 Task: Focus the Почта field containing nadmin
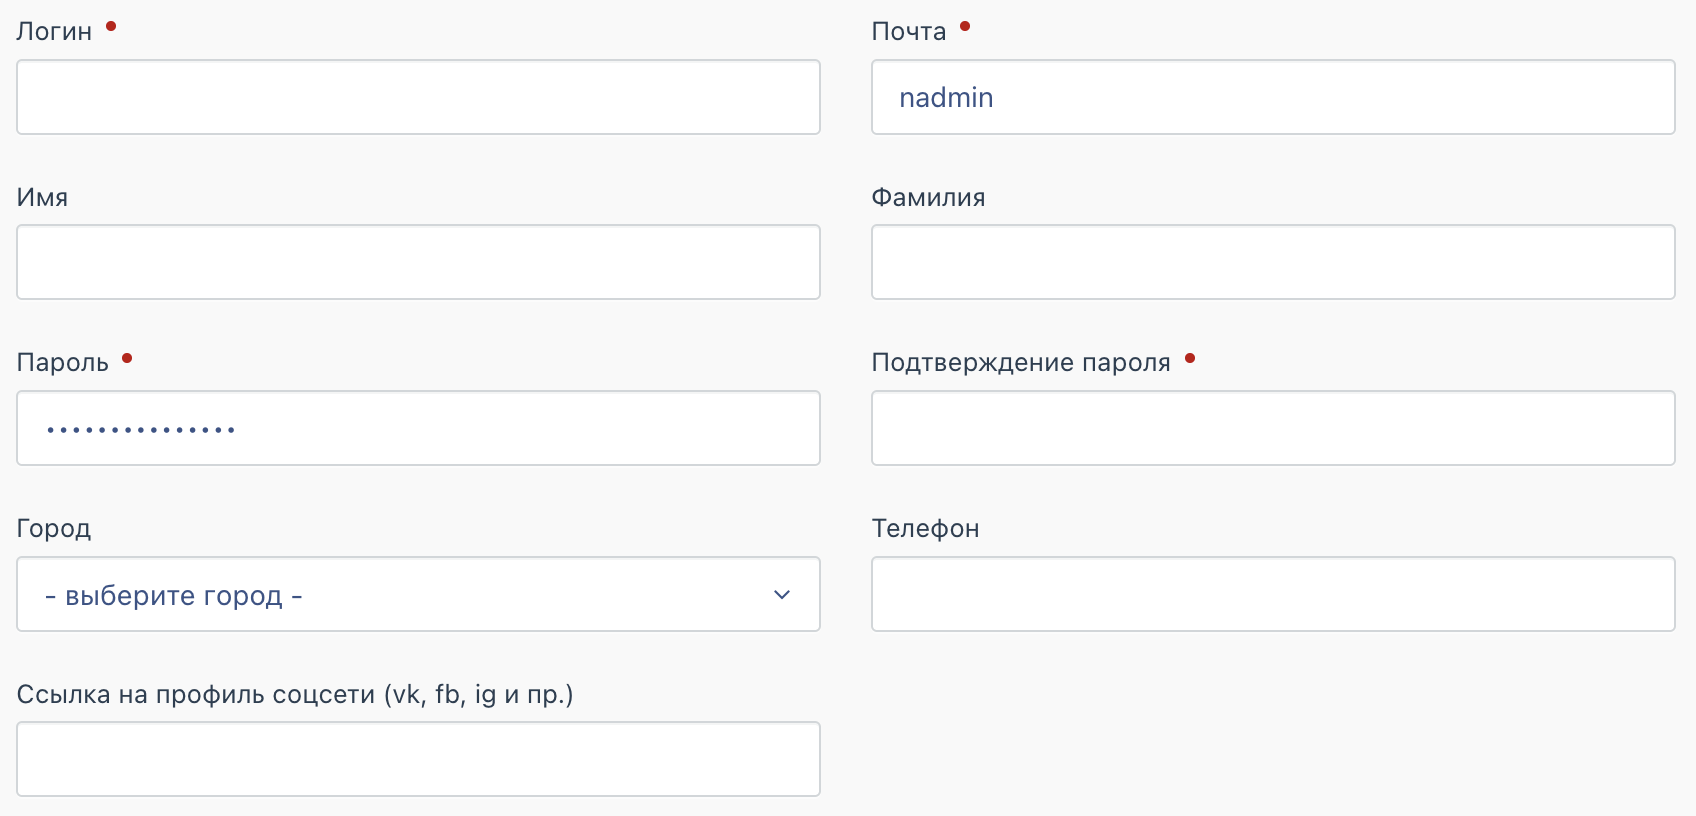(x=1273, y=97)
